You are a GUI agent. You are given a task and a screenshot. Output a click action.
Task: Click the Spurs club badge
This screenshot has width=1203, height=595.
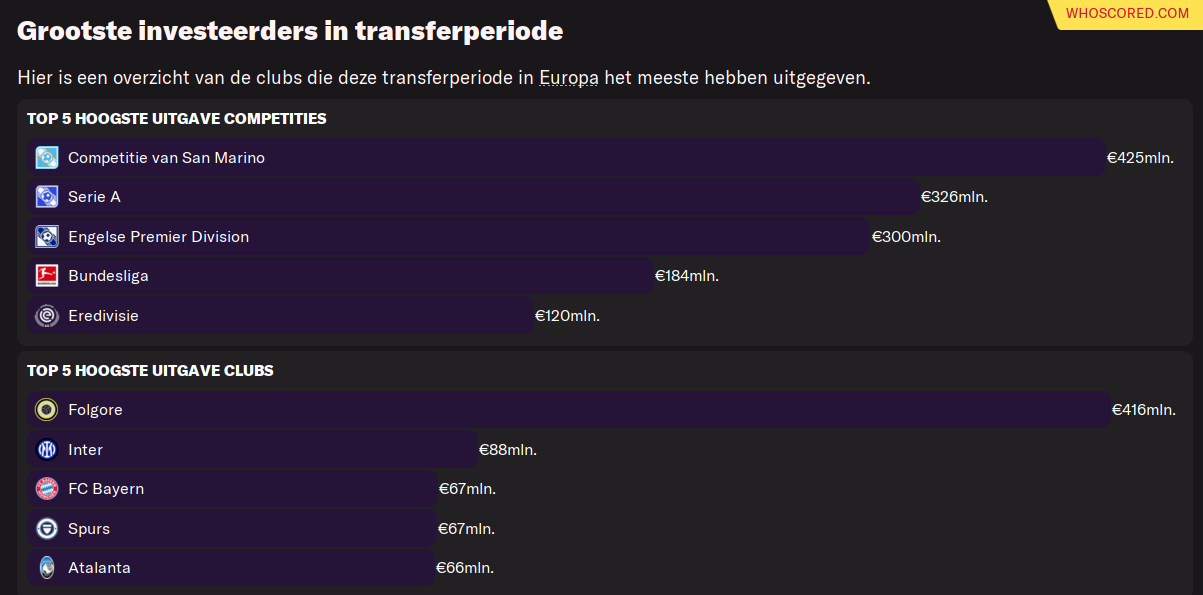[46, 528]
